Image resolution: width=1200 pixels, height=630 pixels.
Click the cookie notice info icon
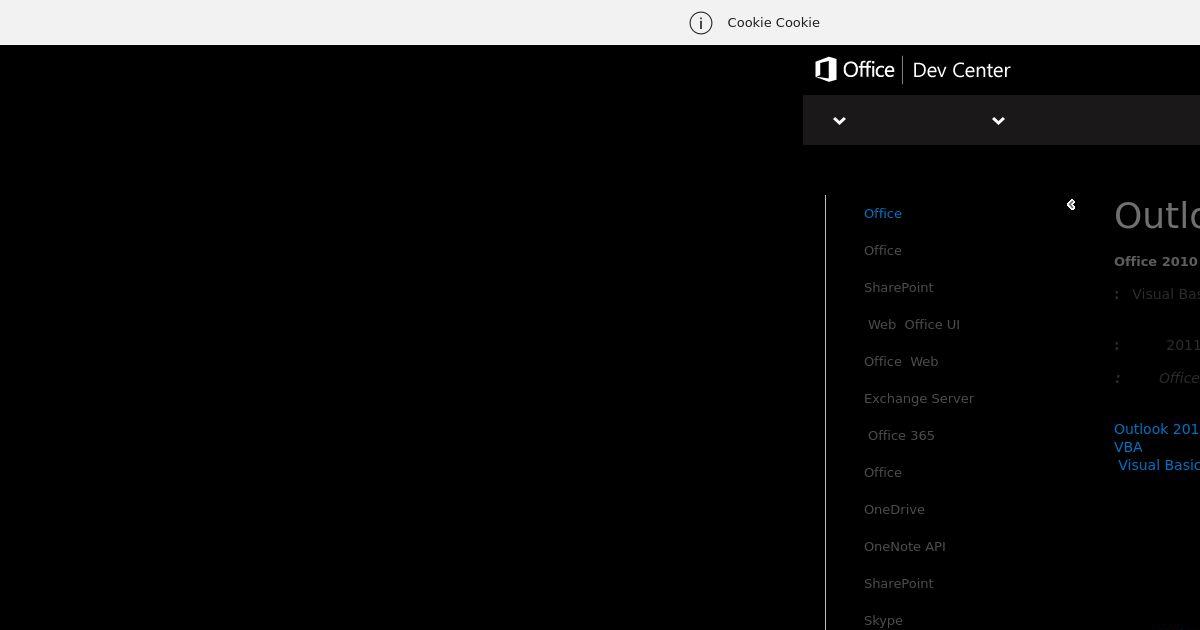(x=701, y=23)
